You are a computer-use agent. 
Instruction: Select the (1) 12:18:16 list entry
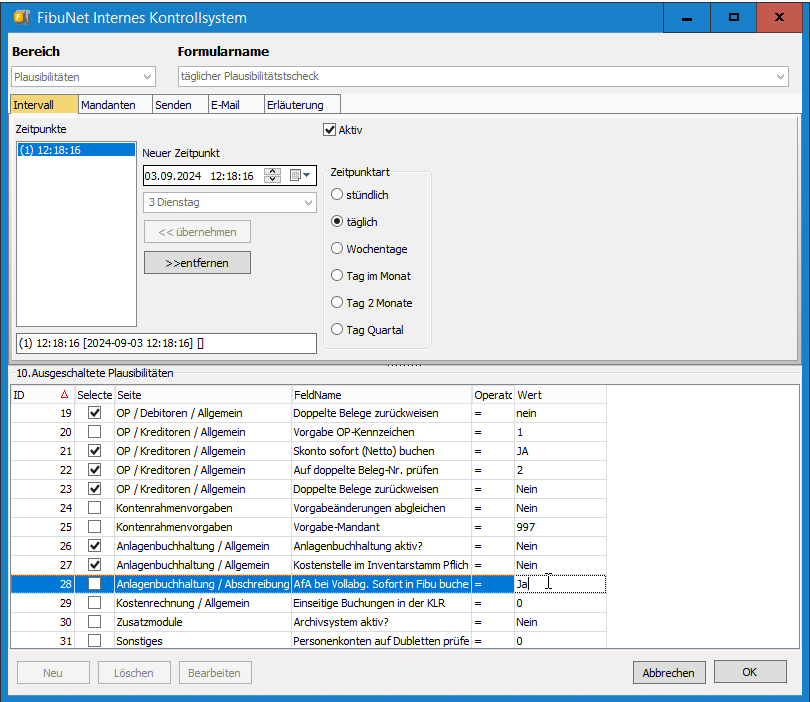76,150
